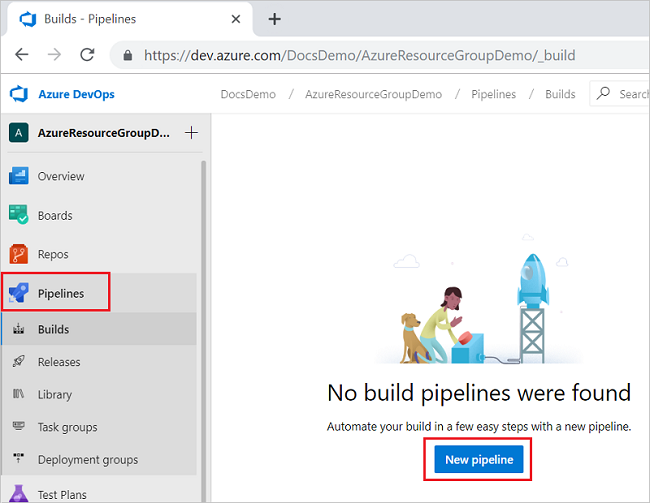
Task: Click the Pipelines breadcrumb
Action: (493, 95)
